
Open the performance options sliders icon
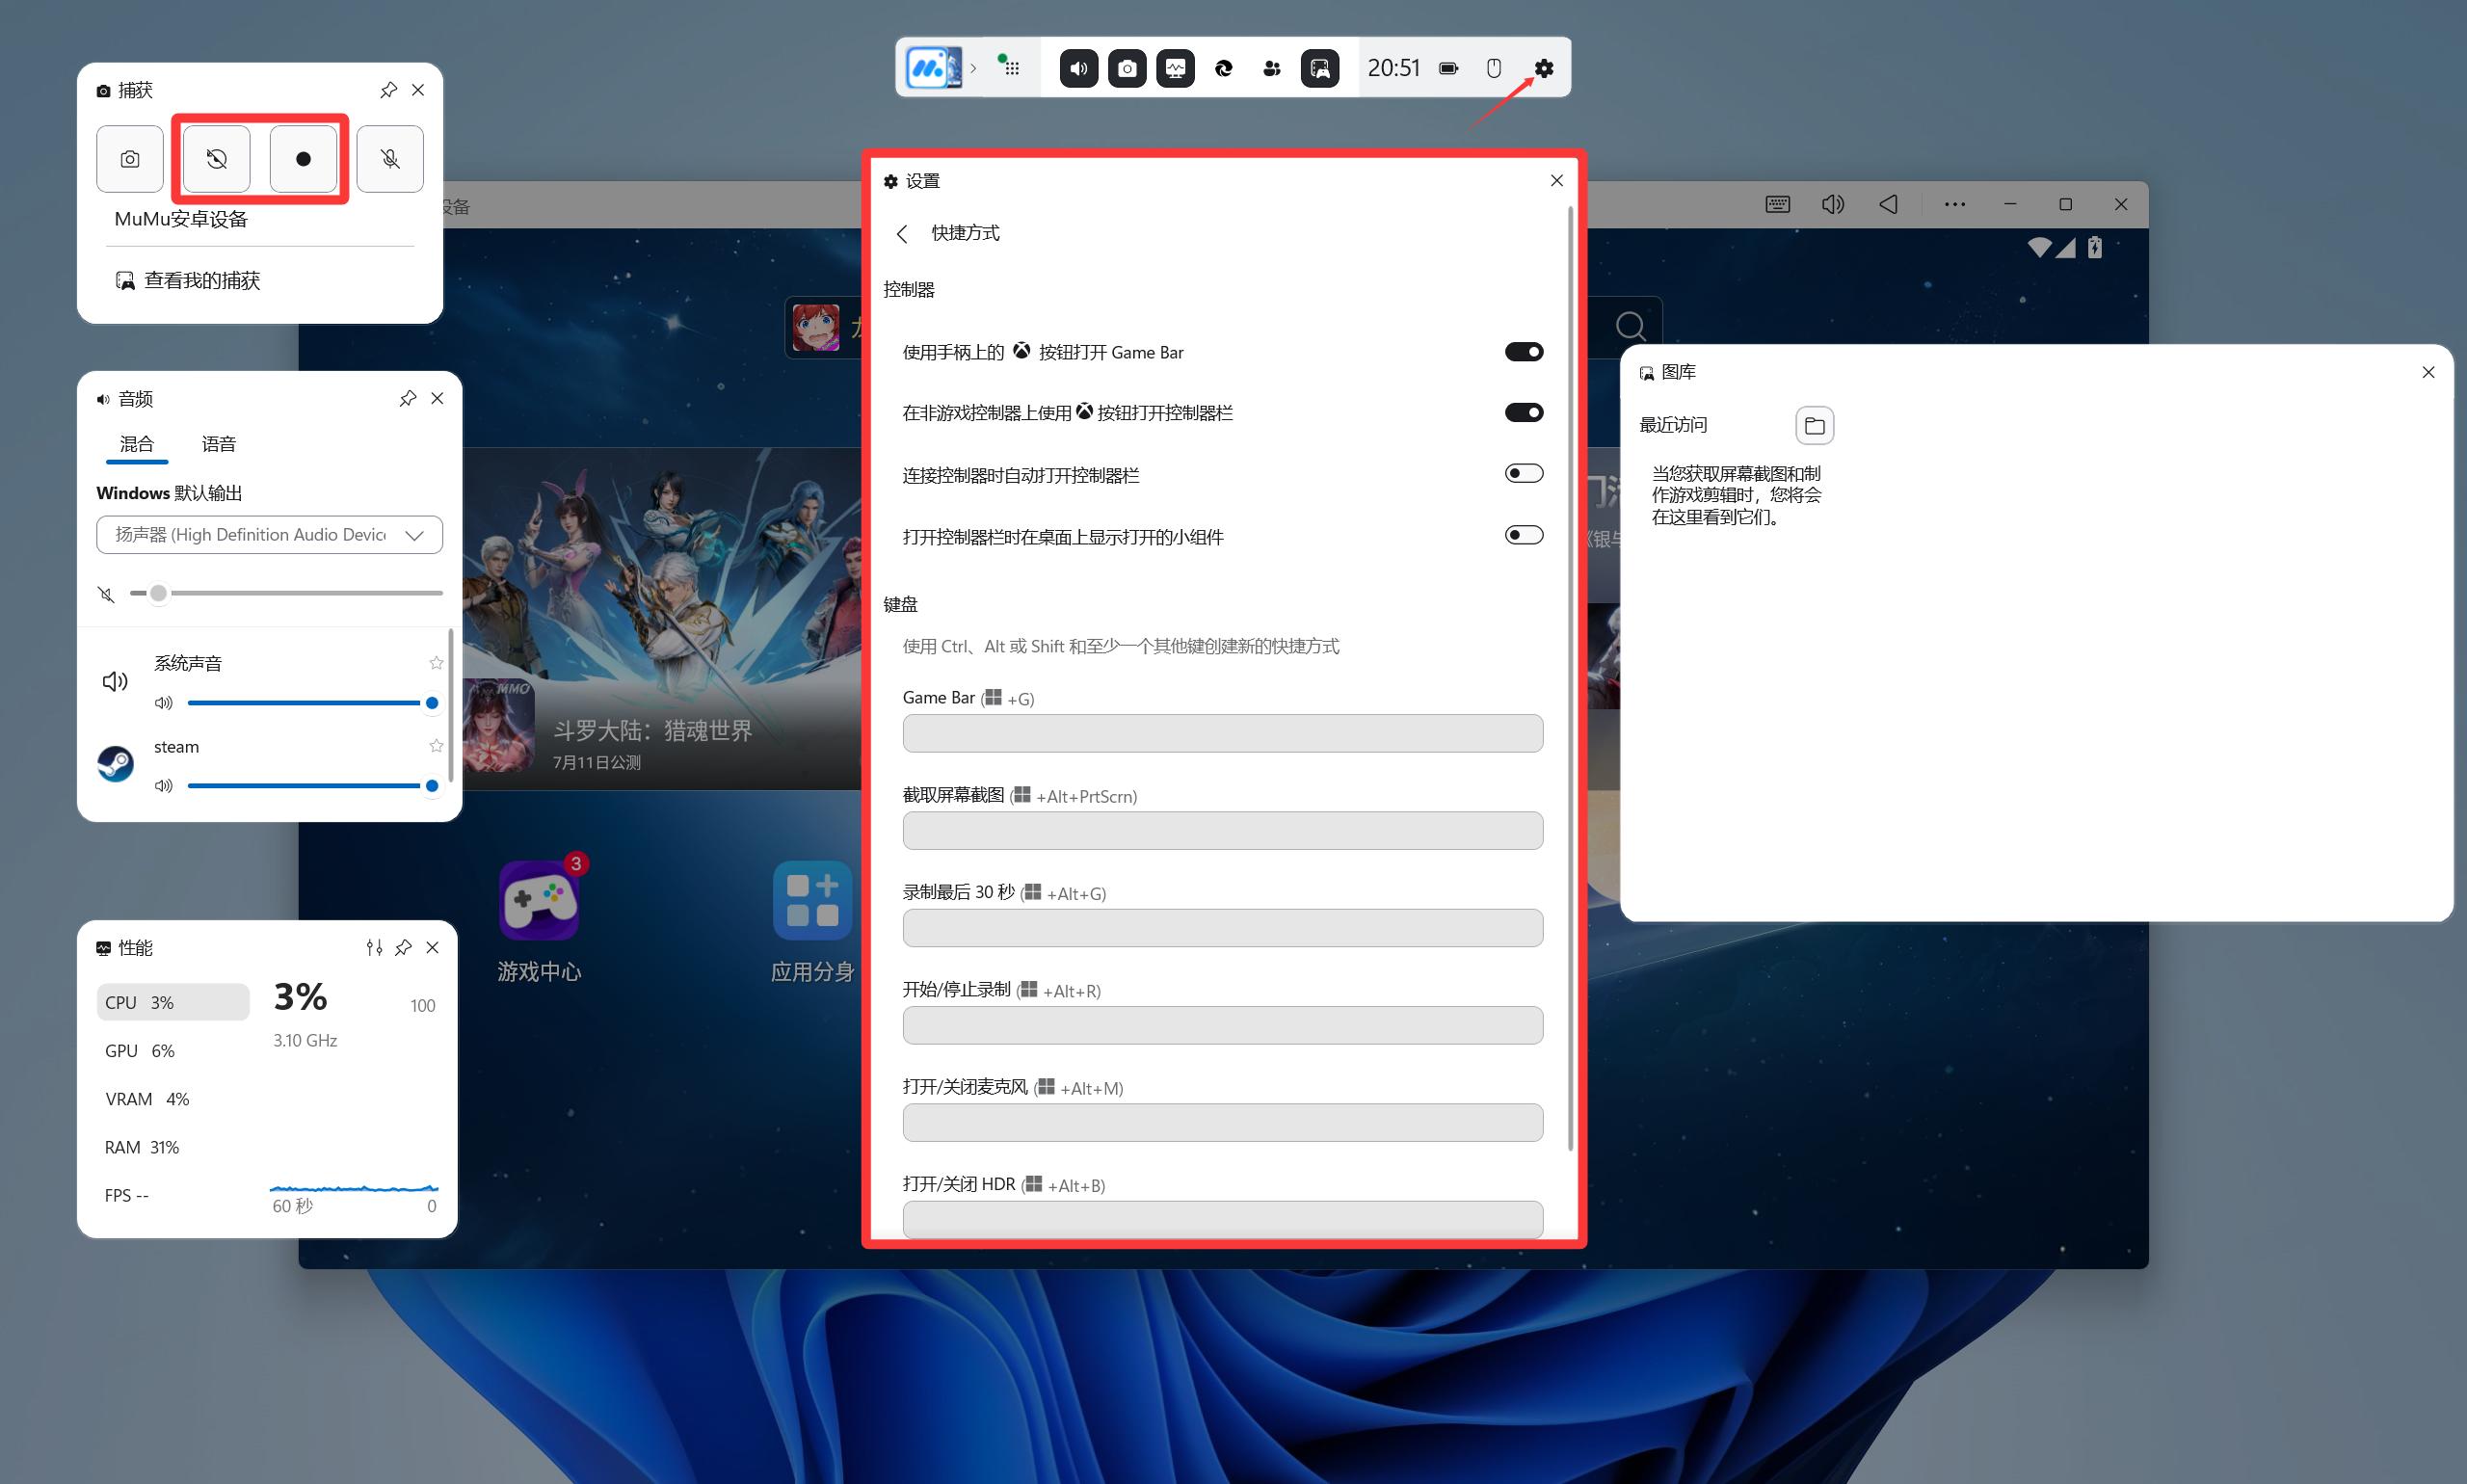point(374,947)
